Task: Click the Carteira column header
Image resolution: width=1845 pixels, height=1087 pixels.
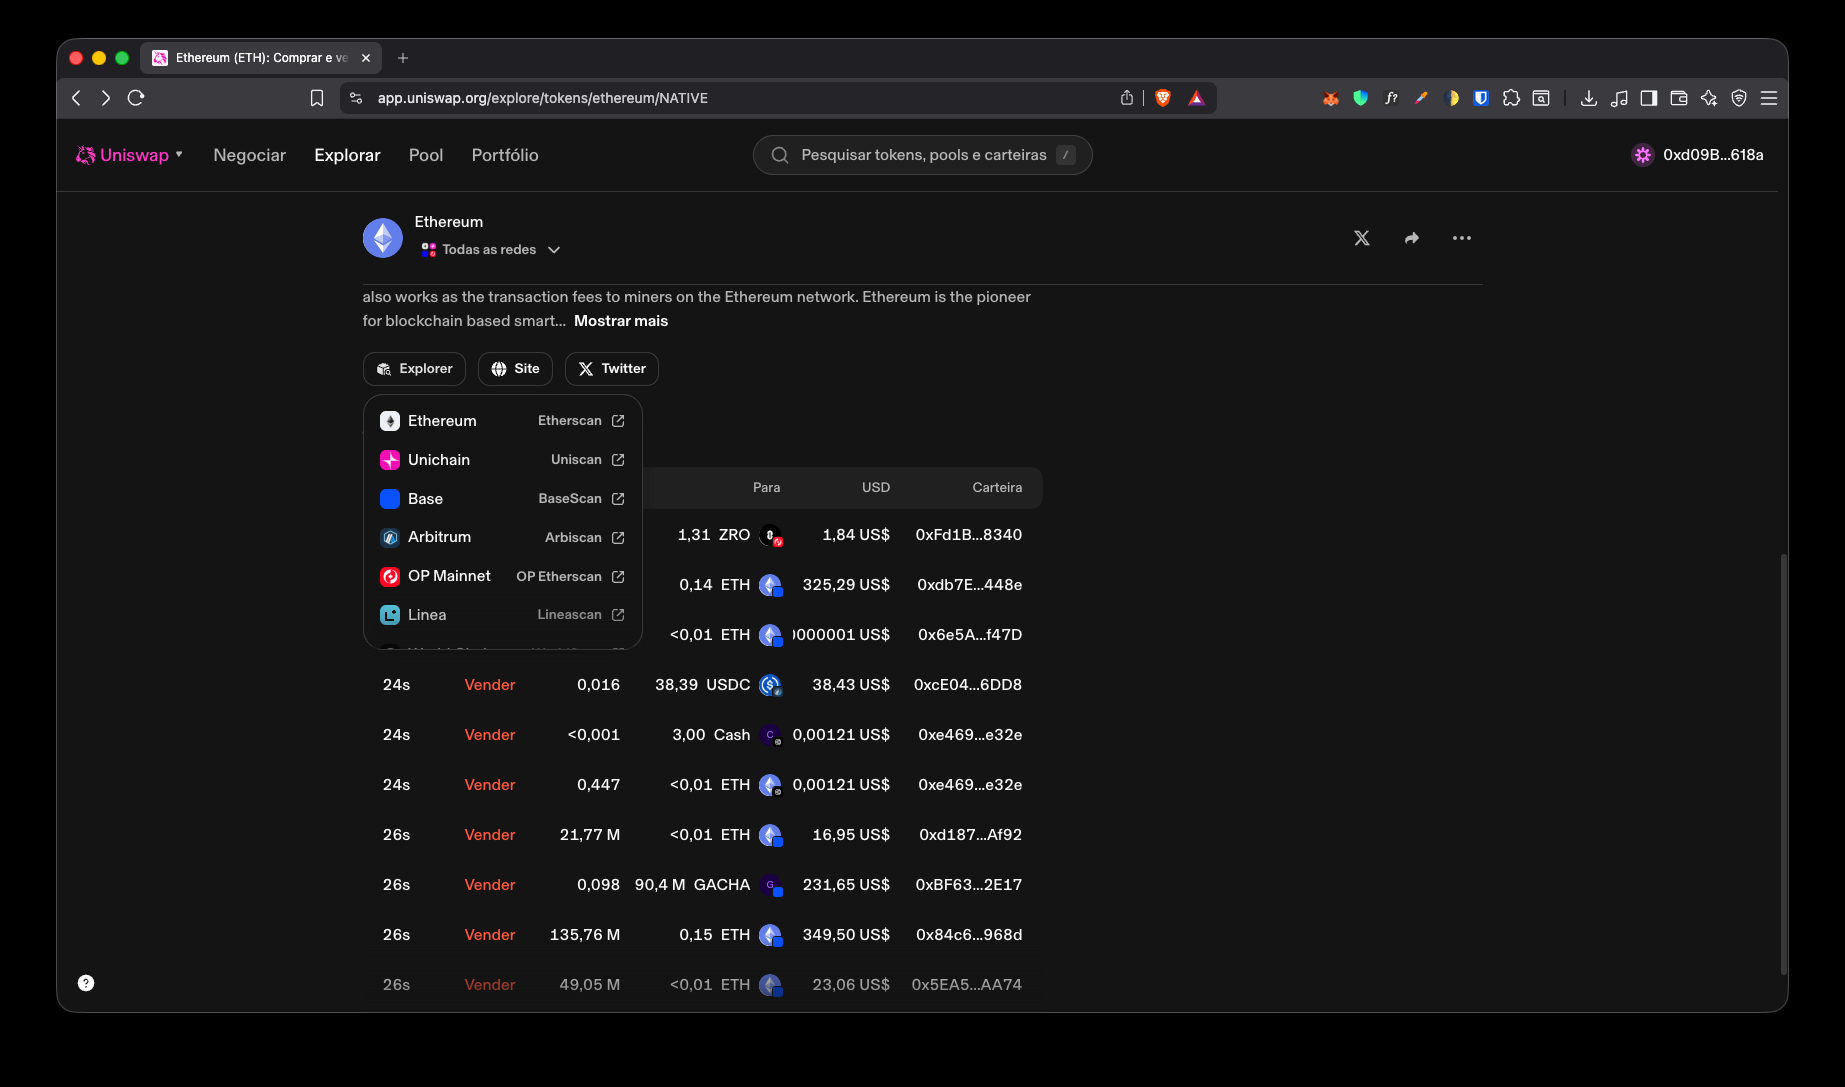Action: [997, 488]
